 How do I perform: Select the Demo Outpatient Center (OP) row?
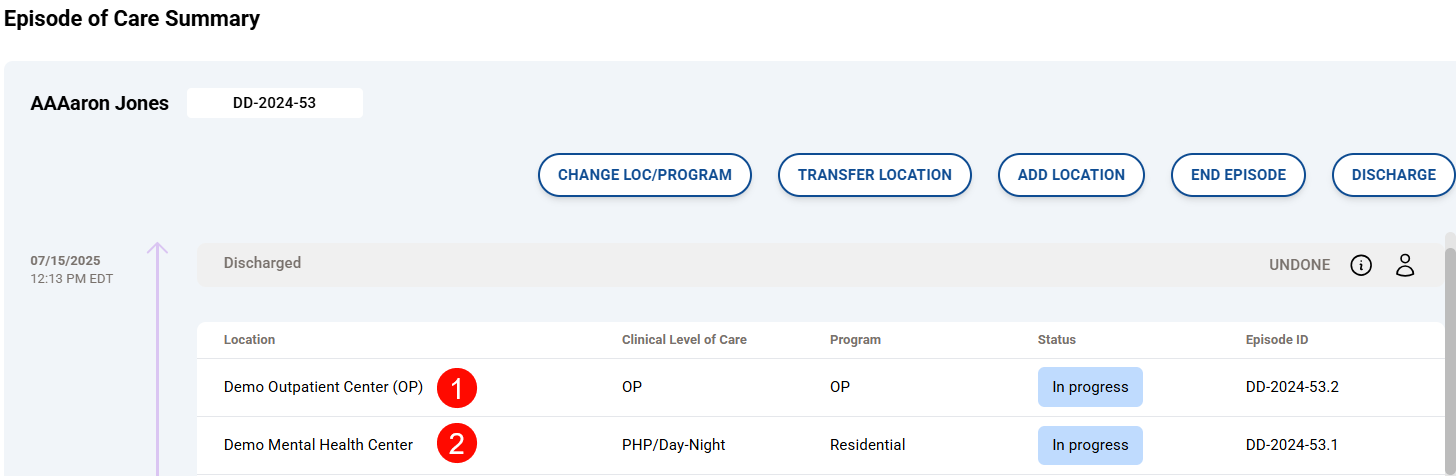[323, 387]
